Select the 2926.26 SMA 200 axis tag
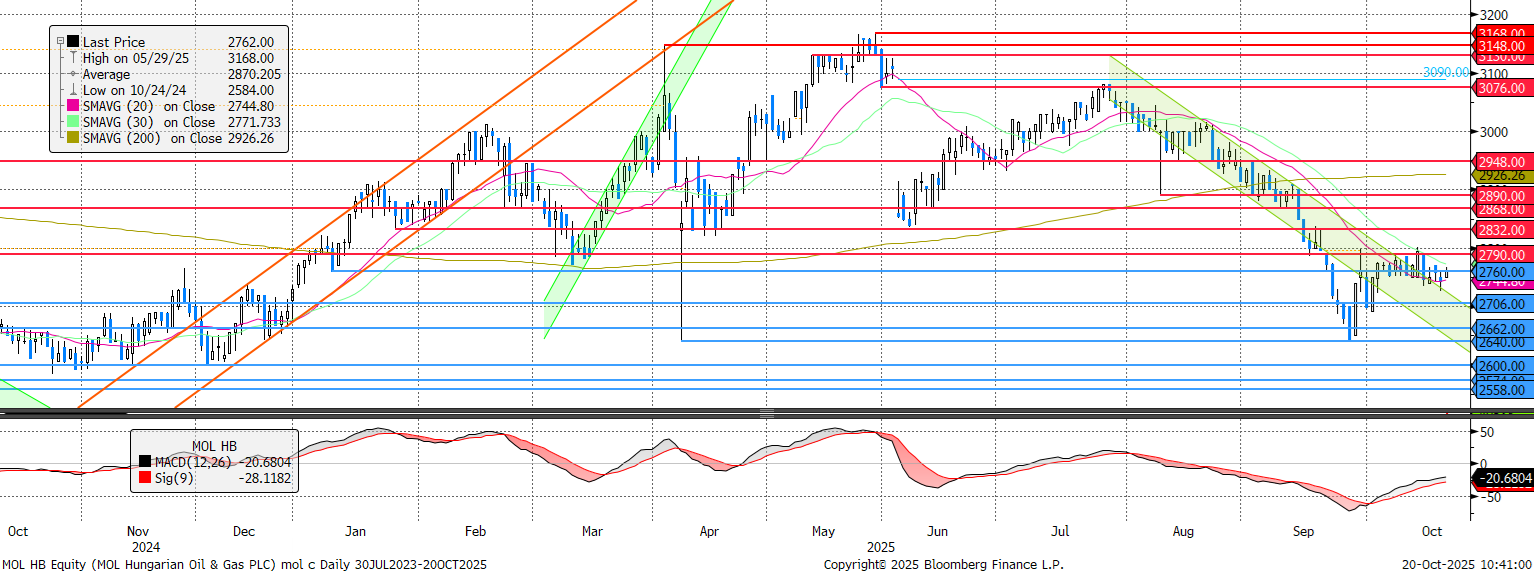Image resolution: width=1534 pixels, height=573 pixels. (x=1503, y=176)
